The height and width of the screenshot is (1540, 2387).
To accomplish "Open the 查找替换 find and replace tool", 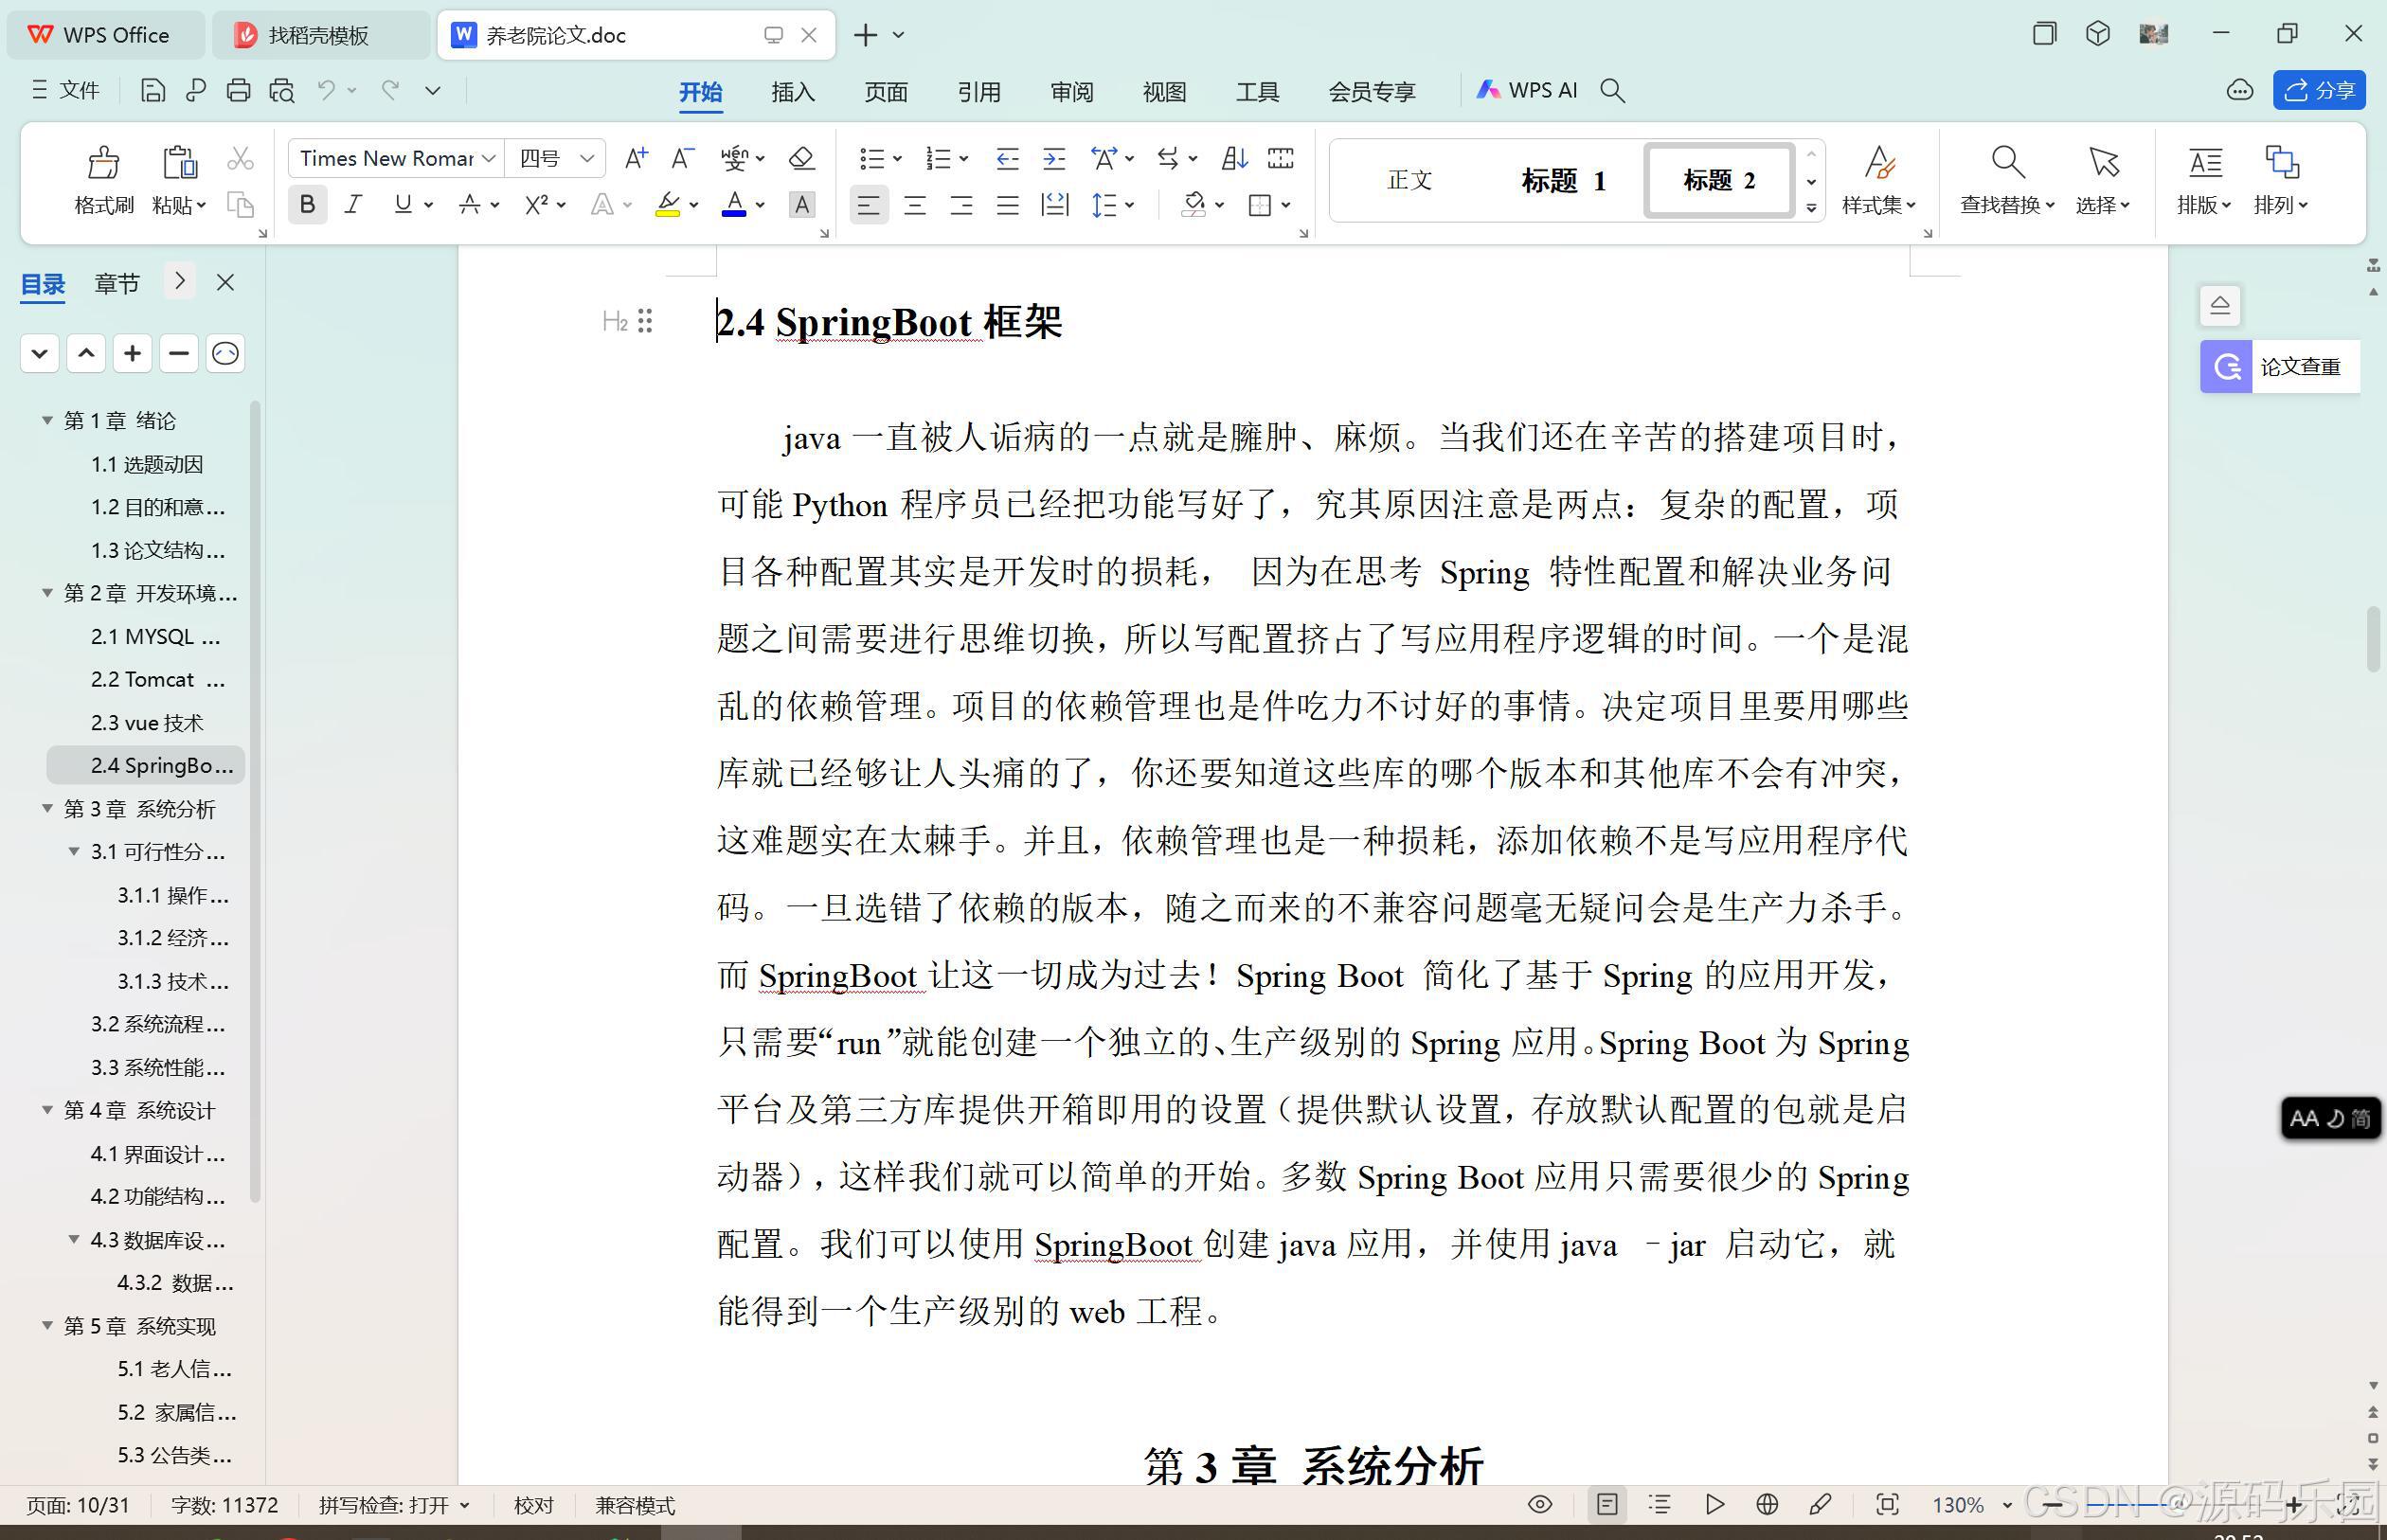I will [2008, 180].
